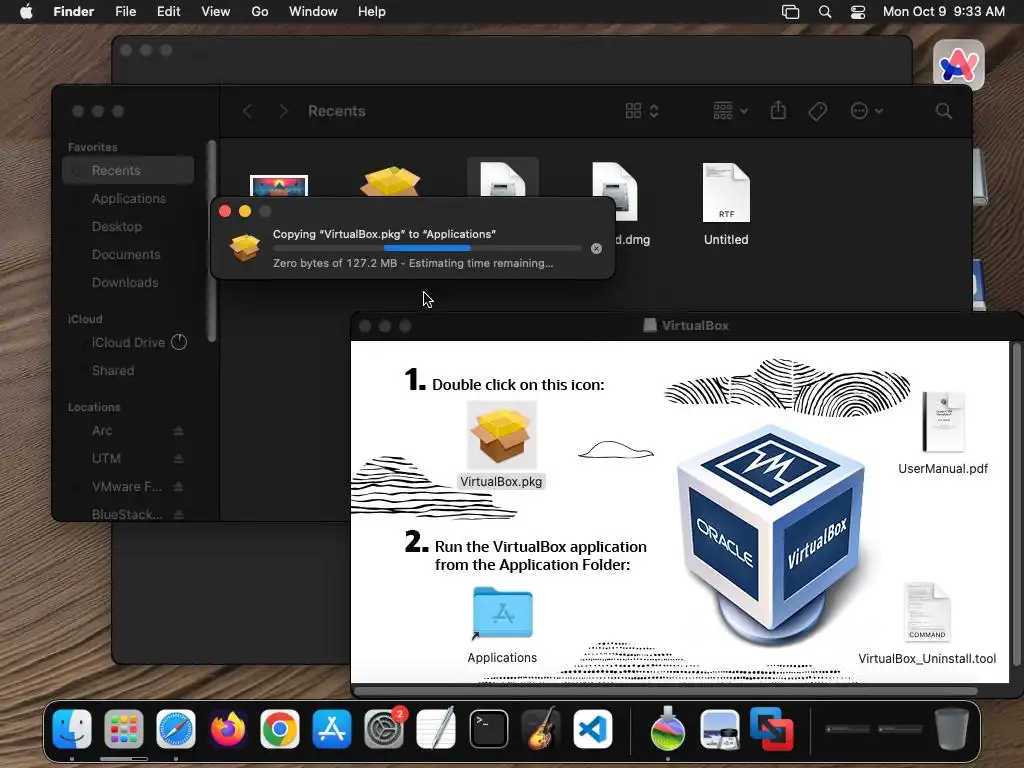Click the copy progress bar
The height and width of the screenshot is (768, 1024).
[x=427, y=248]
